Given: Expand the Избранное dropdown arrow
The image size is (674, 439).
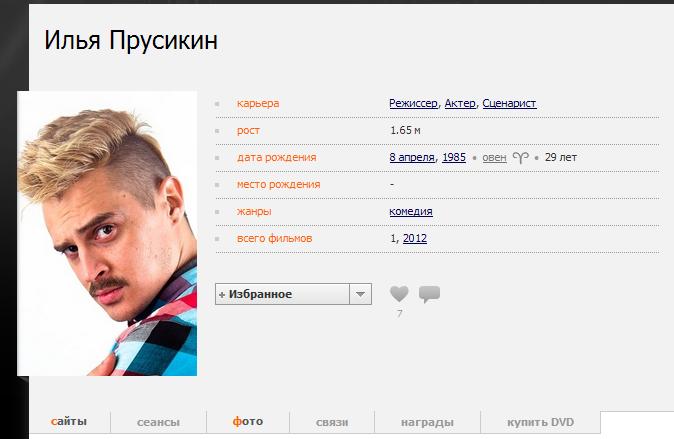Looking at the screenshot, I should point(360,294).
